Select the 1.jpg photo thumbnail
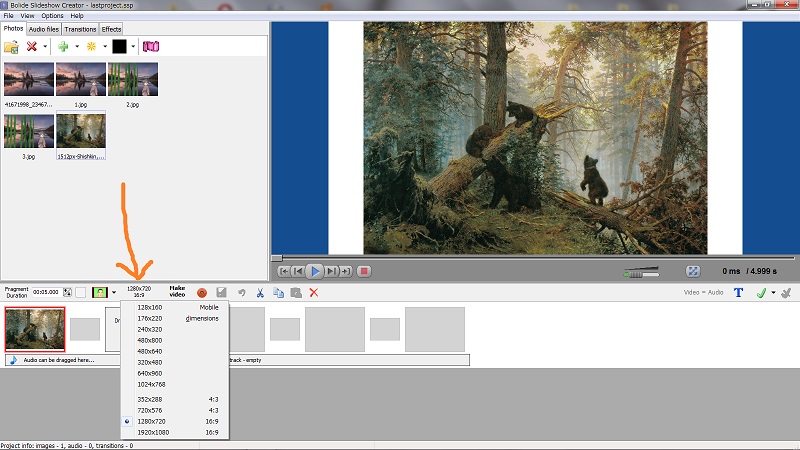 click(81, 80)
